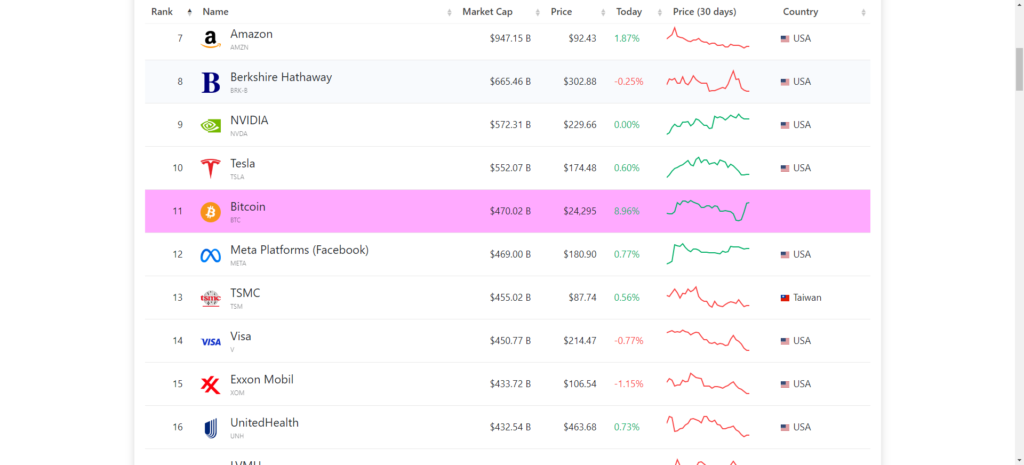Click UnitedHealth price $463.68

pos(580,427)
